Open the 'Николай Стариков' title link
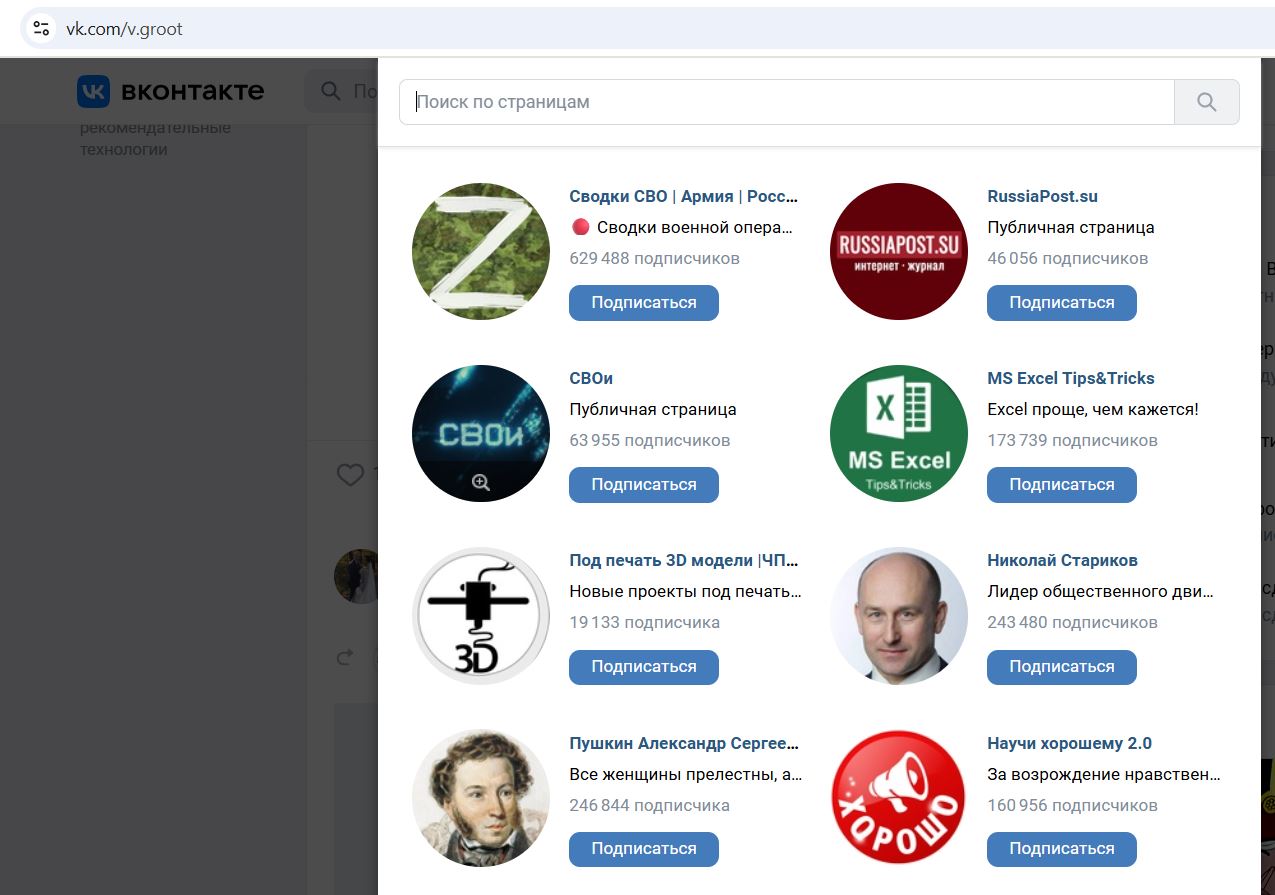This screenshot has width=1275, height=895. coord(1062,560)
